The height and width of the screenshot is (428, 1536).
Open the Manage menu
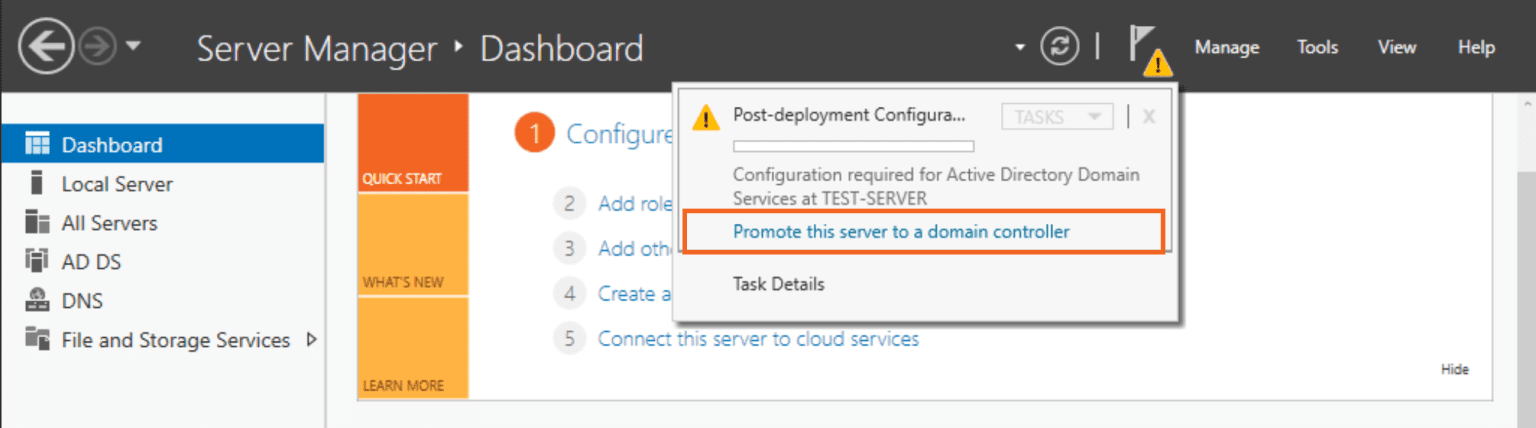[1226, 47]
